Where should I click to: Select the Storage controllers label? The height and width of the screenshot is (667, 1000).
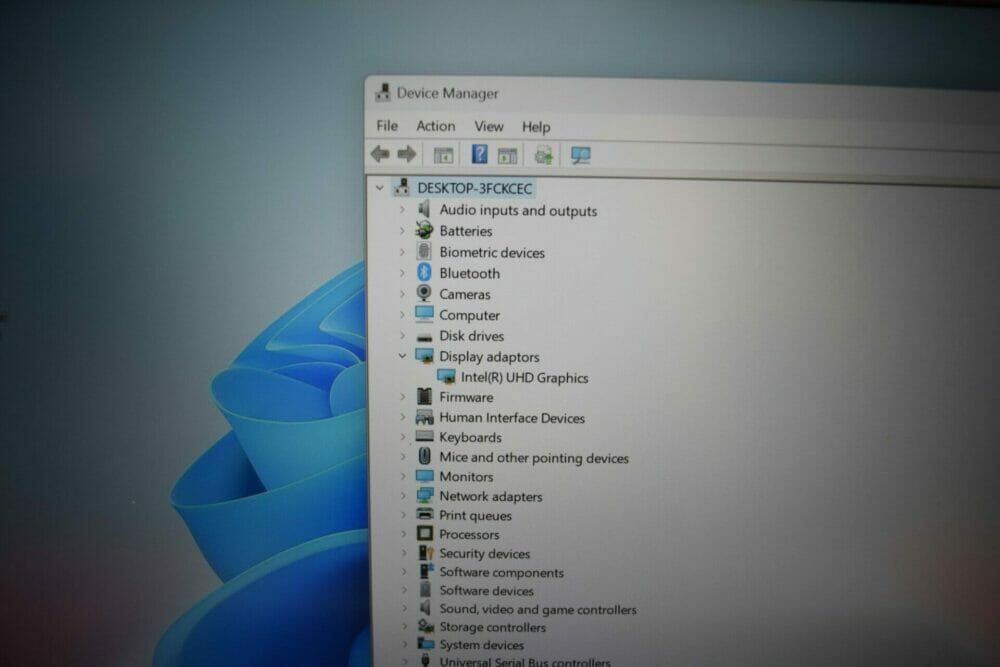[492, 627]
